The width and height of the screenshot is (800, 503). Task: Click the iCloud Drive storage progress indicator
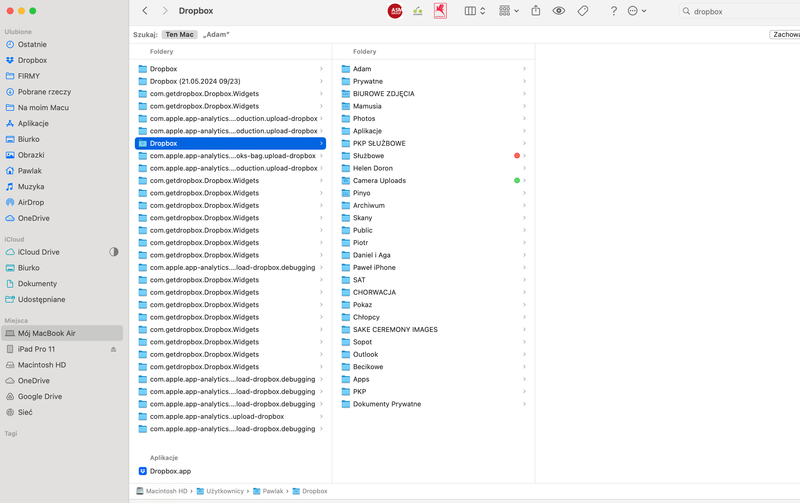click(113, 252)
